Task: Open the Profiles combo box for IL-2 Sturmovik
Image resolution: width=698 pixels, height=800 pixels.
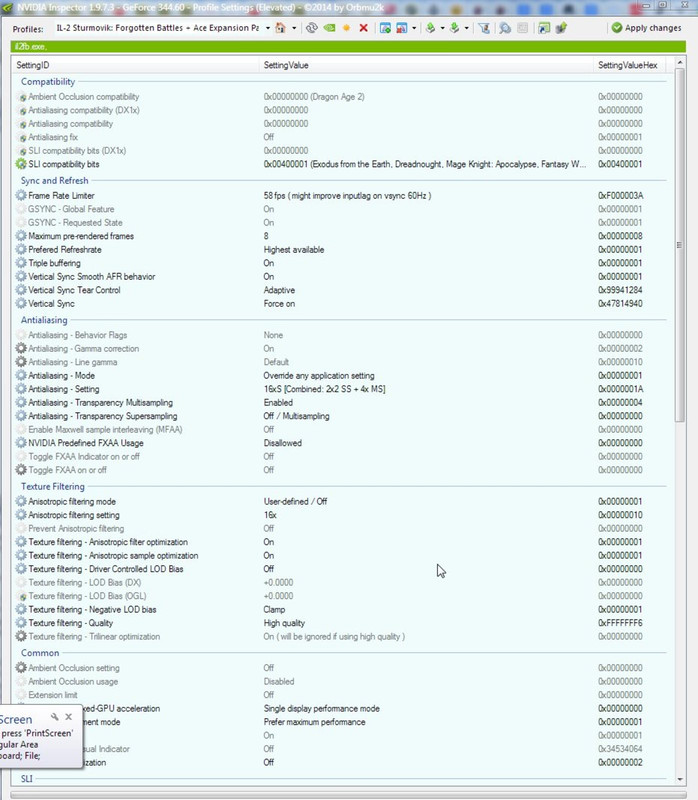Action: click(267, 28)
